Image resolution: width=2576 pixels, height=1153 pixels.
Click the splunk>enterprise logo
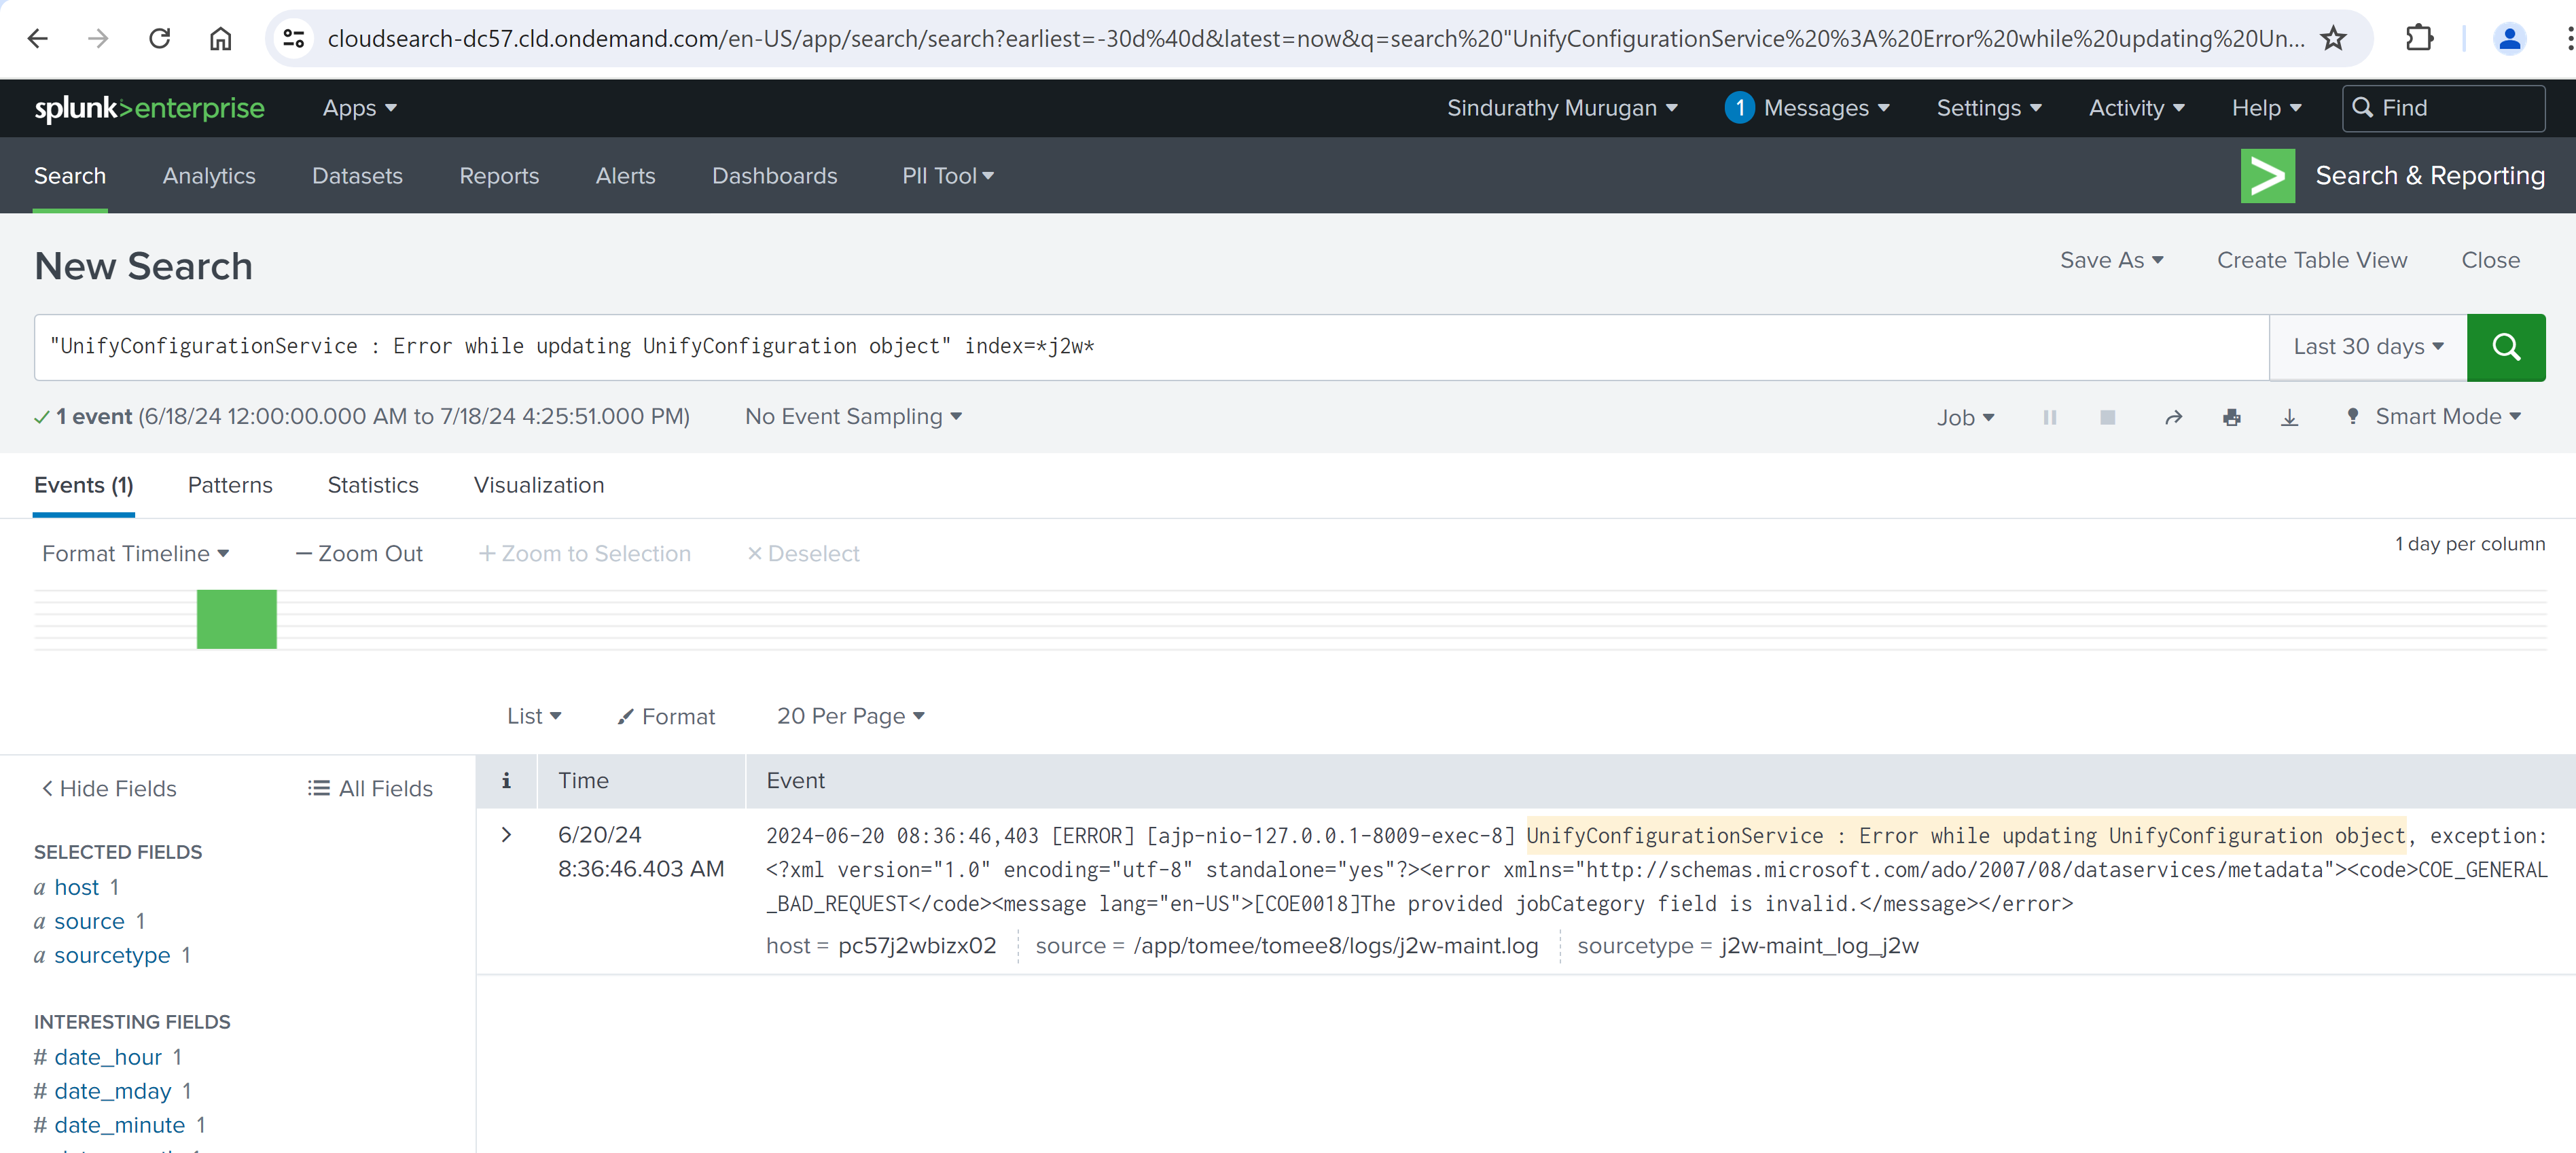click(x=149, y=108)
